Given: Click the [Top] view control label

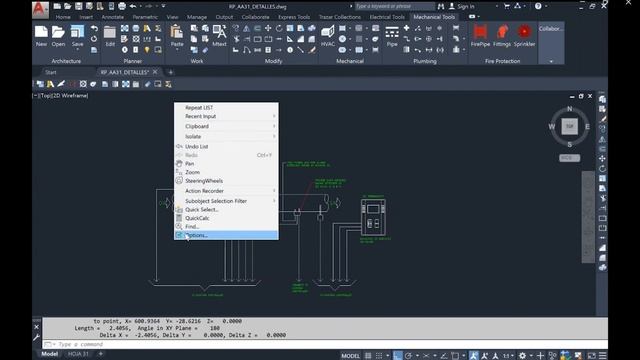Looking at the screenshot, I should (45, 96).
